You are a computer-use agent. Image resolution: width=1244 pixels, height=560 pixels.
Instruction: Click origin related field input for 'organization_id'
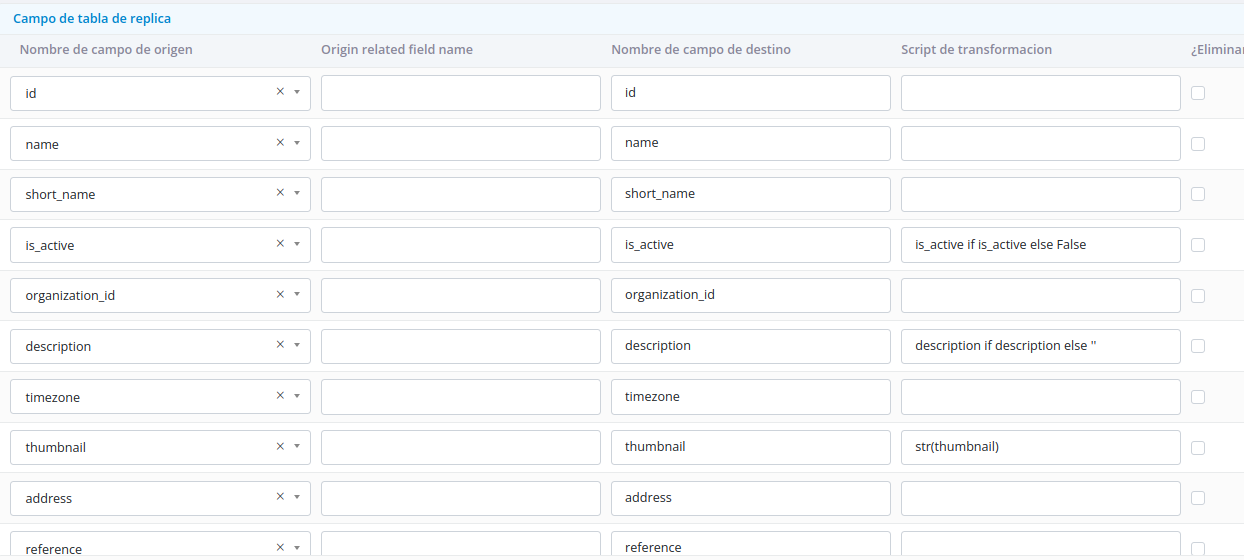460,295
